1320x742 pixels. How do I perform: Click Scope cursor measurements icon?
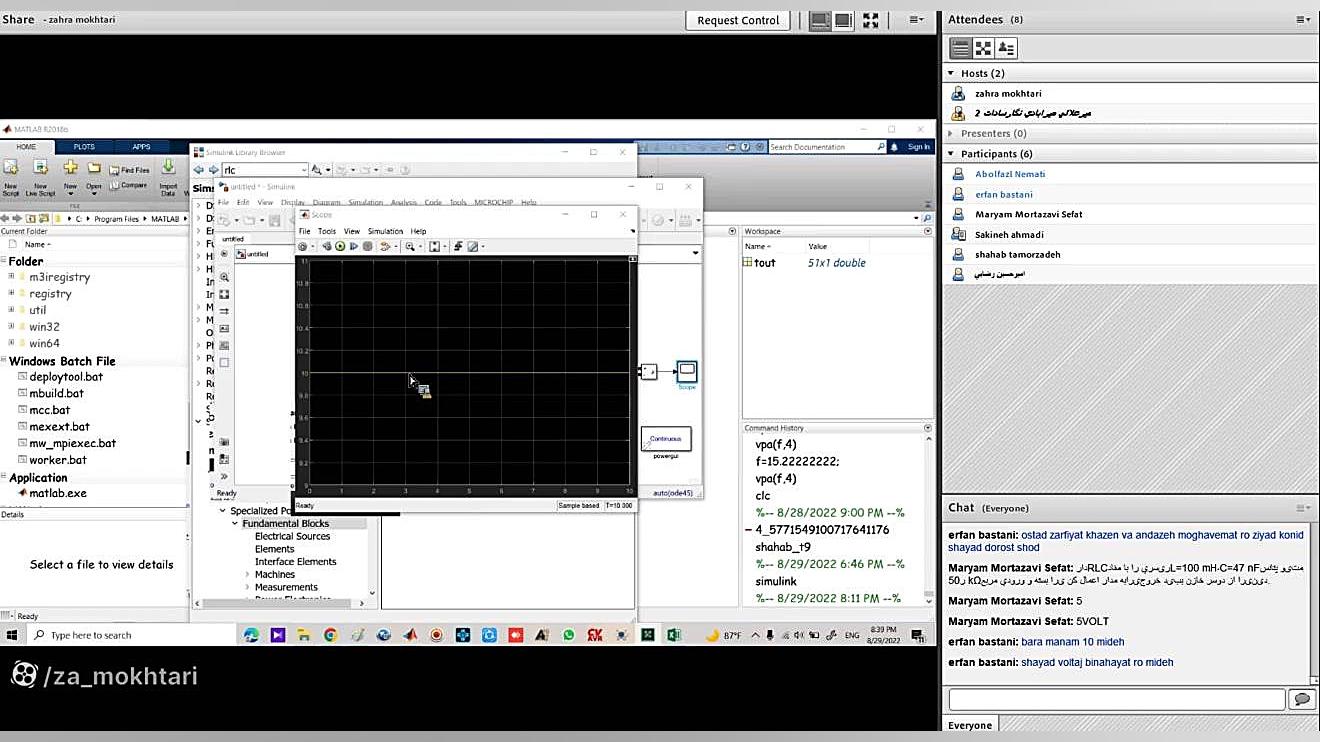click(x=474, y=246)
